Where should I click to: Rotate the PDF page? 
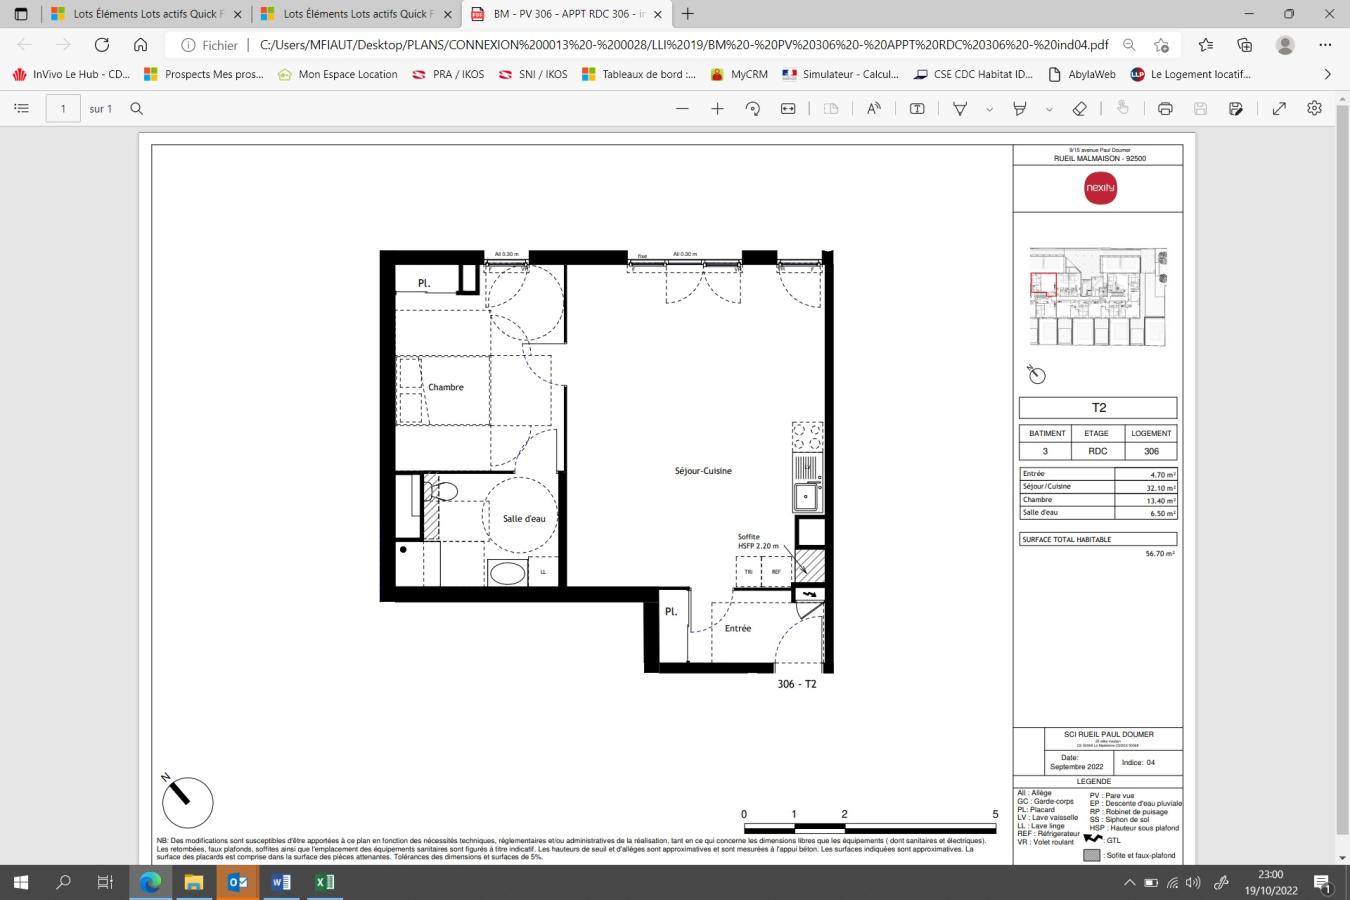[753, 109]
